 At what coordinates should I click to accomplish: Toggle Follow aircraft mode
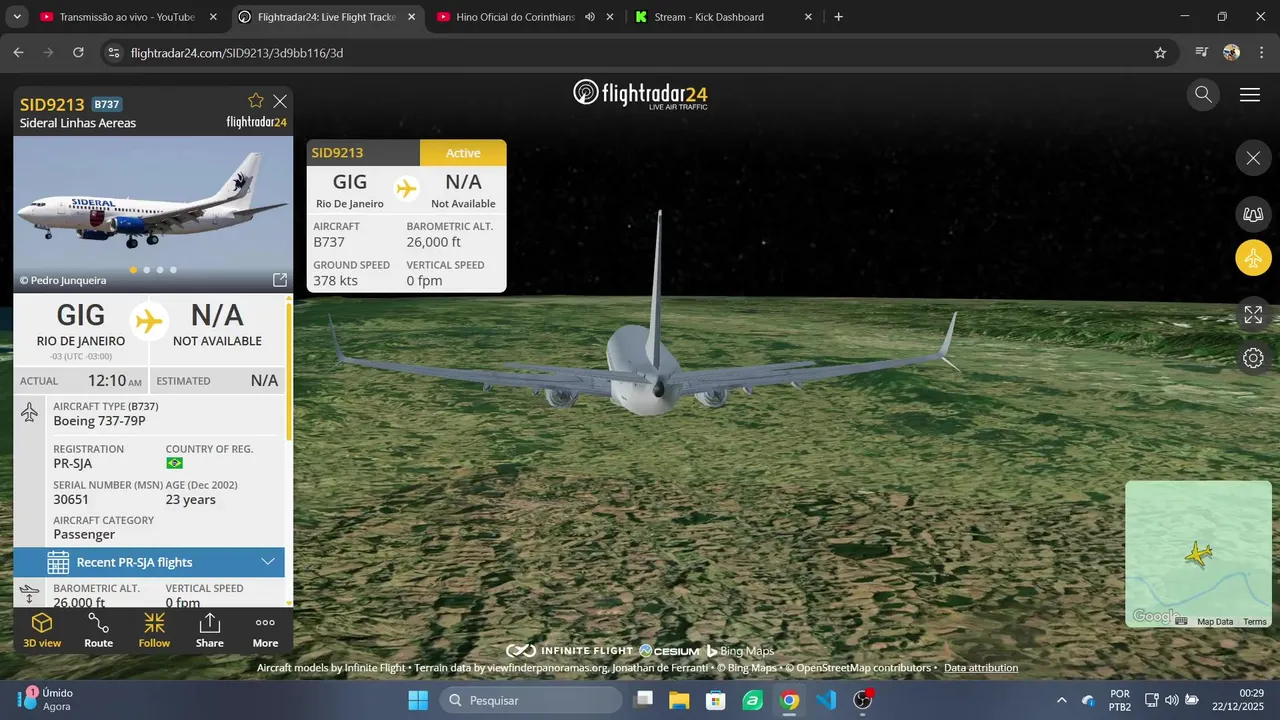point(154,631)
